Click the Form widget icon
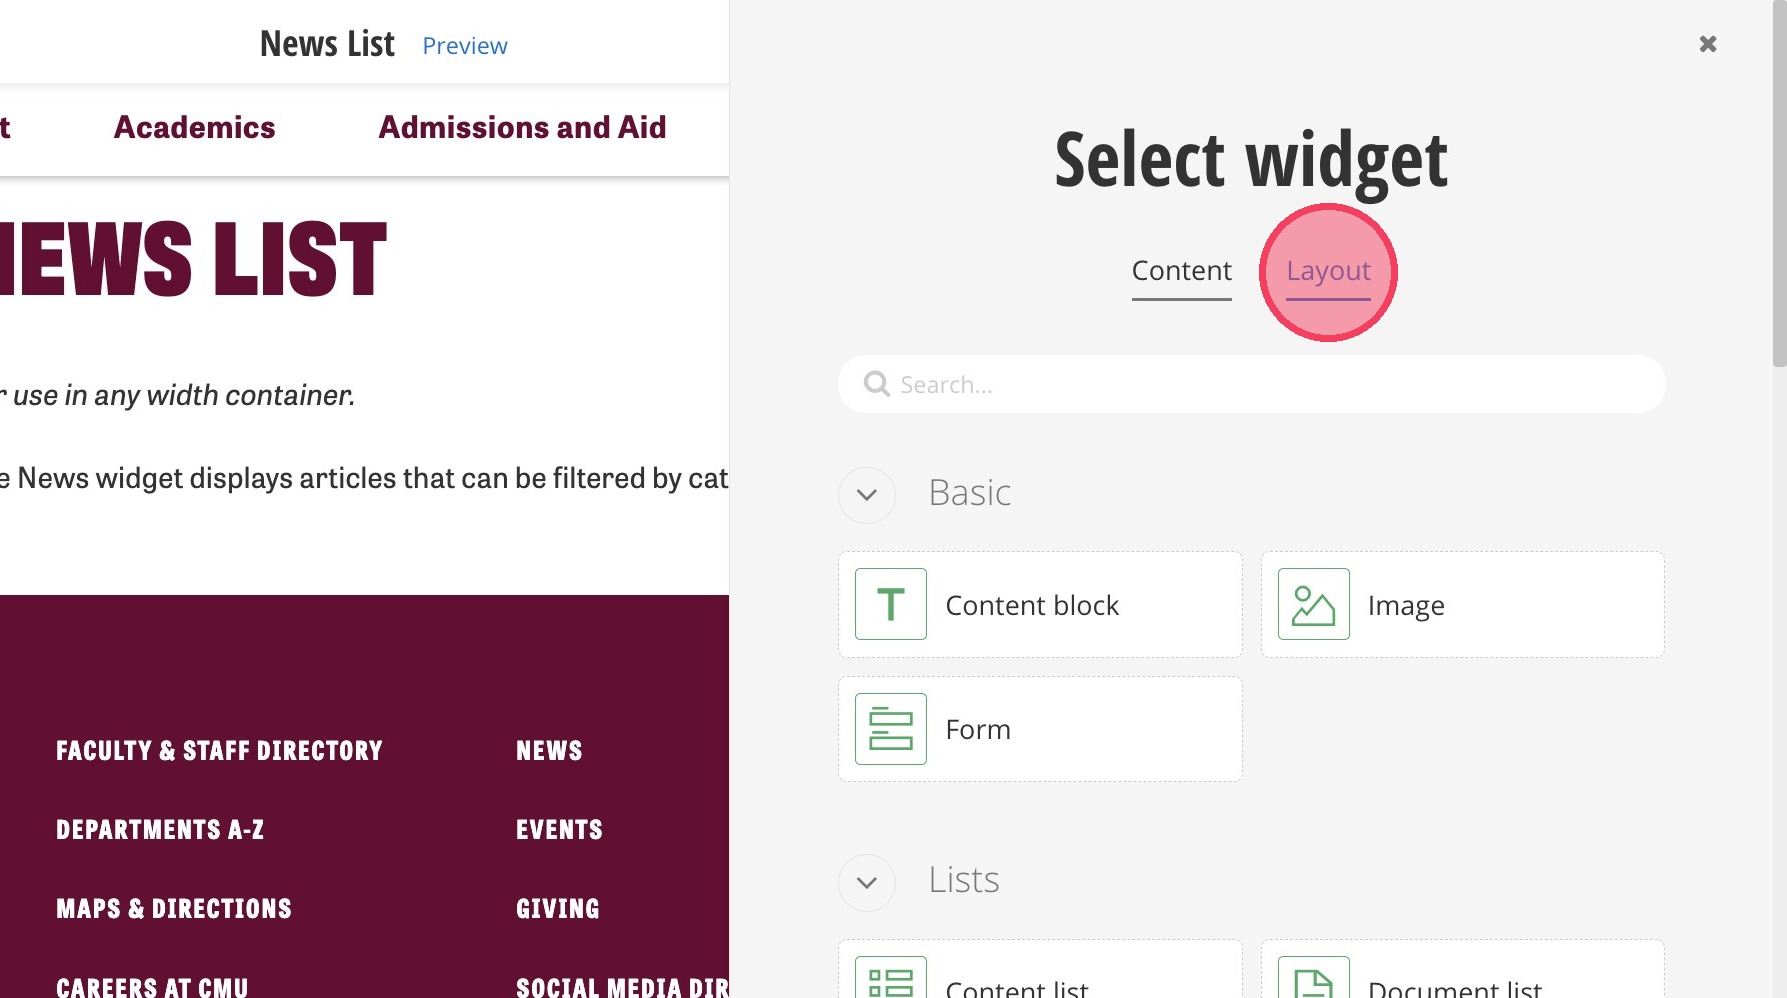 point(890,729)
